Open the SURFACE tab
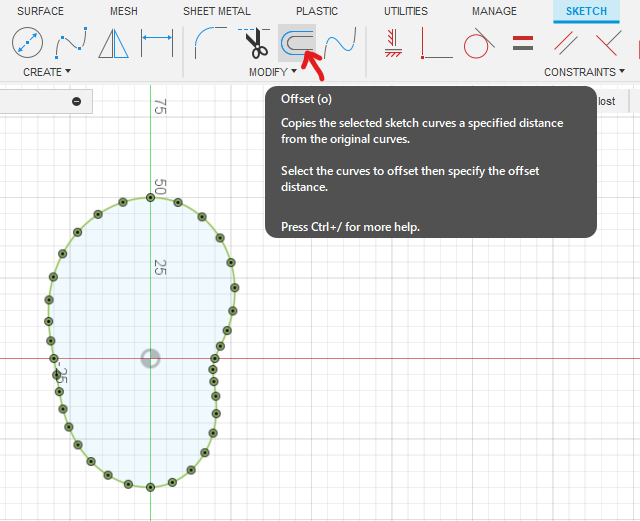 pyautogui.click(x=40, y=12)
